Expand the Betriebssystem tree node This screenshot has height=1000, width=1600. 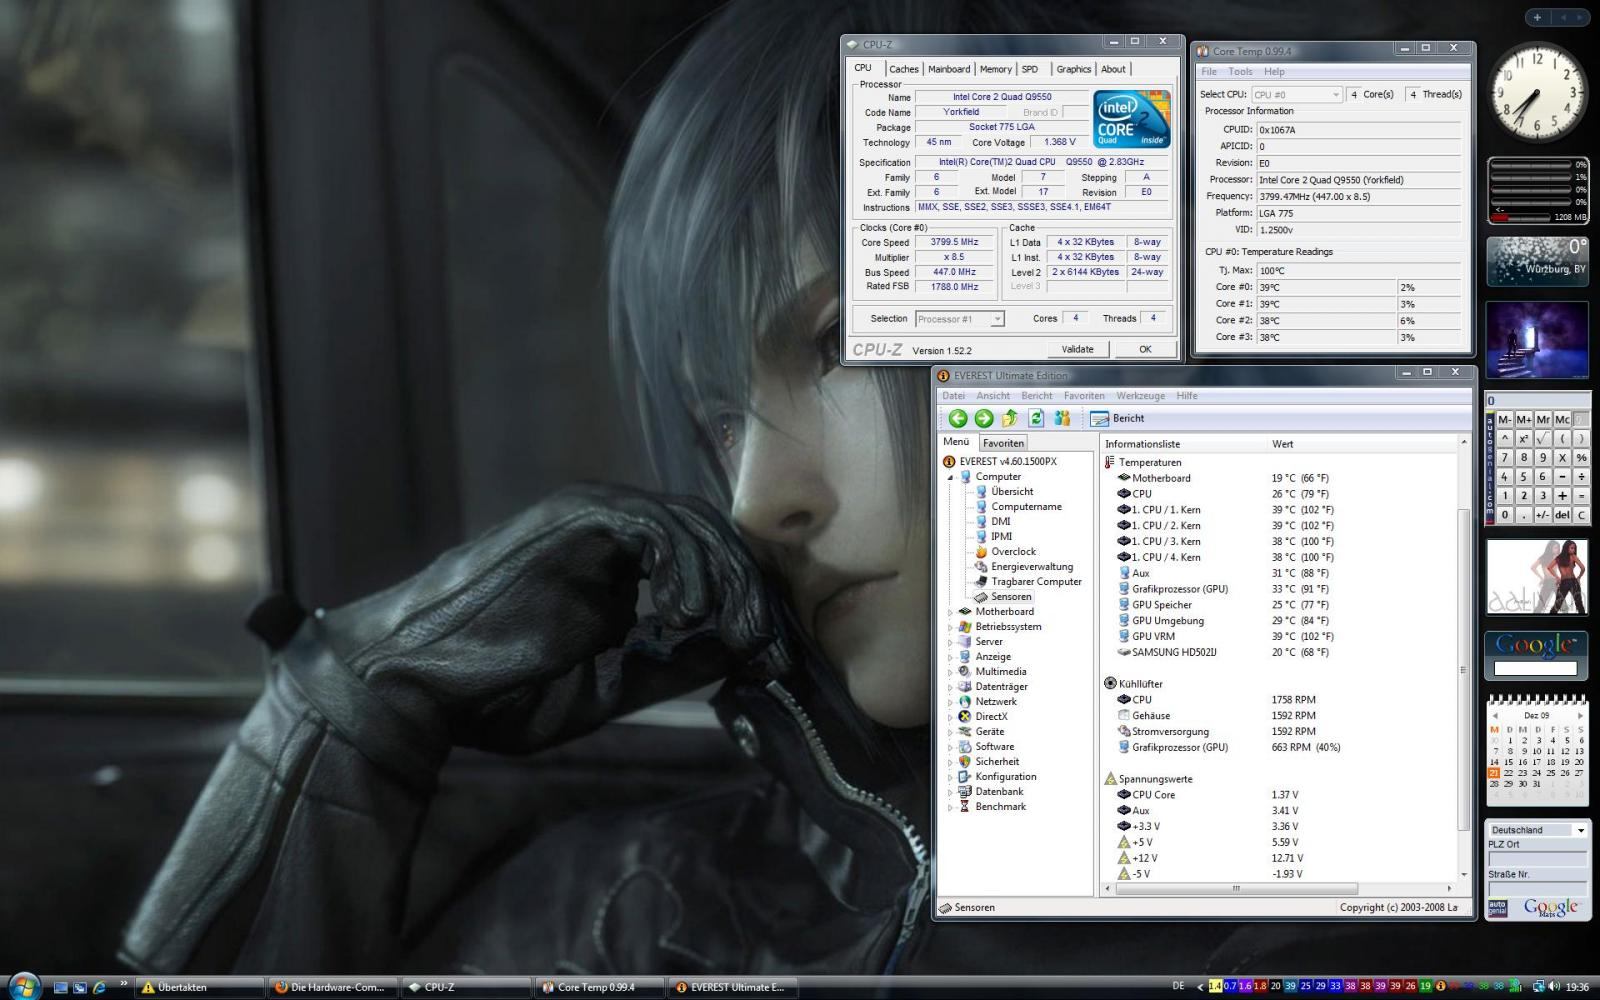[x=950, y=627]
